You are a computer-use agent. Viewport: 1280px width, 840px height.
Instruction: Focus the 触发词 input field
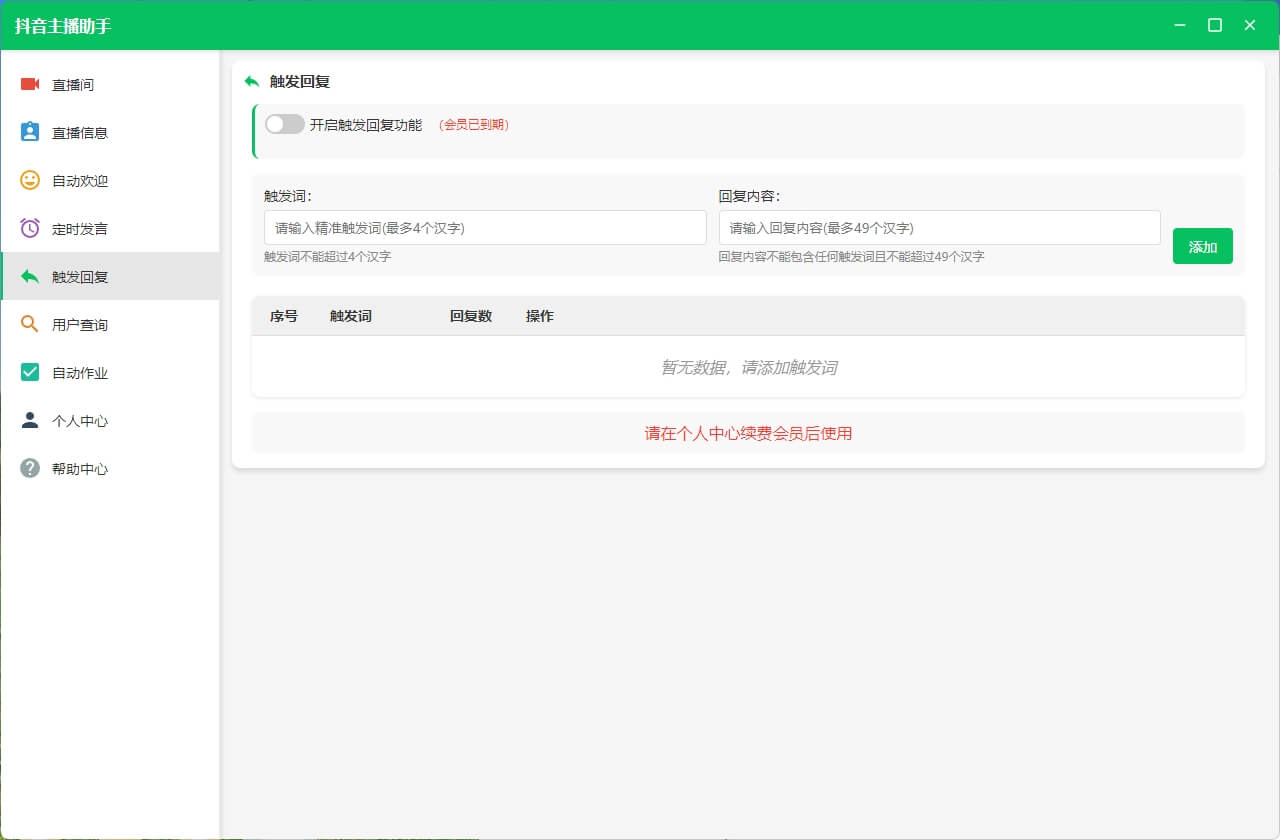(x=485, y=227)
